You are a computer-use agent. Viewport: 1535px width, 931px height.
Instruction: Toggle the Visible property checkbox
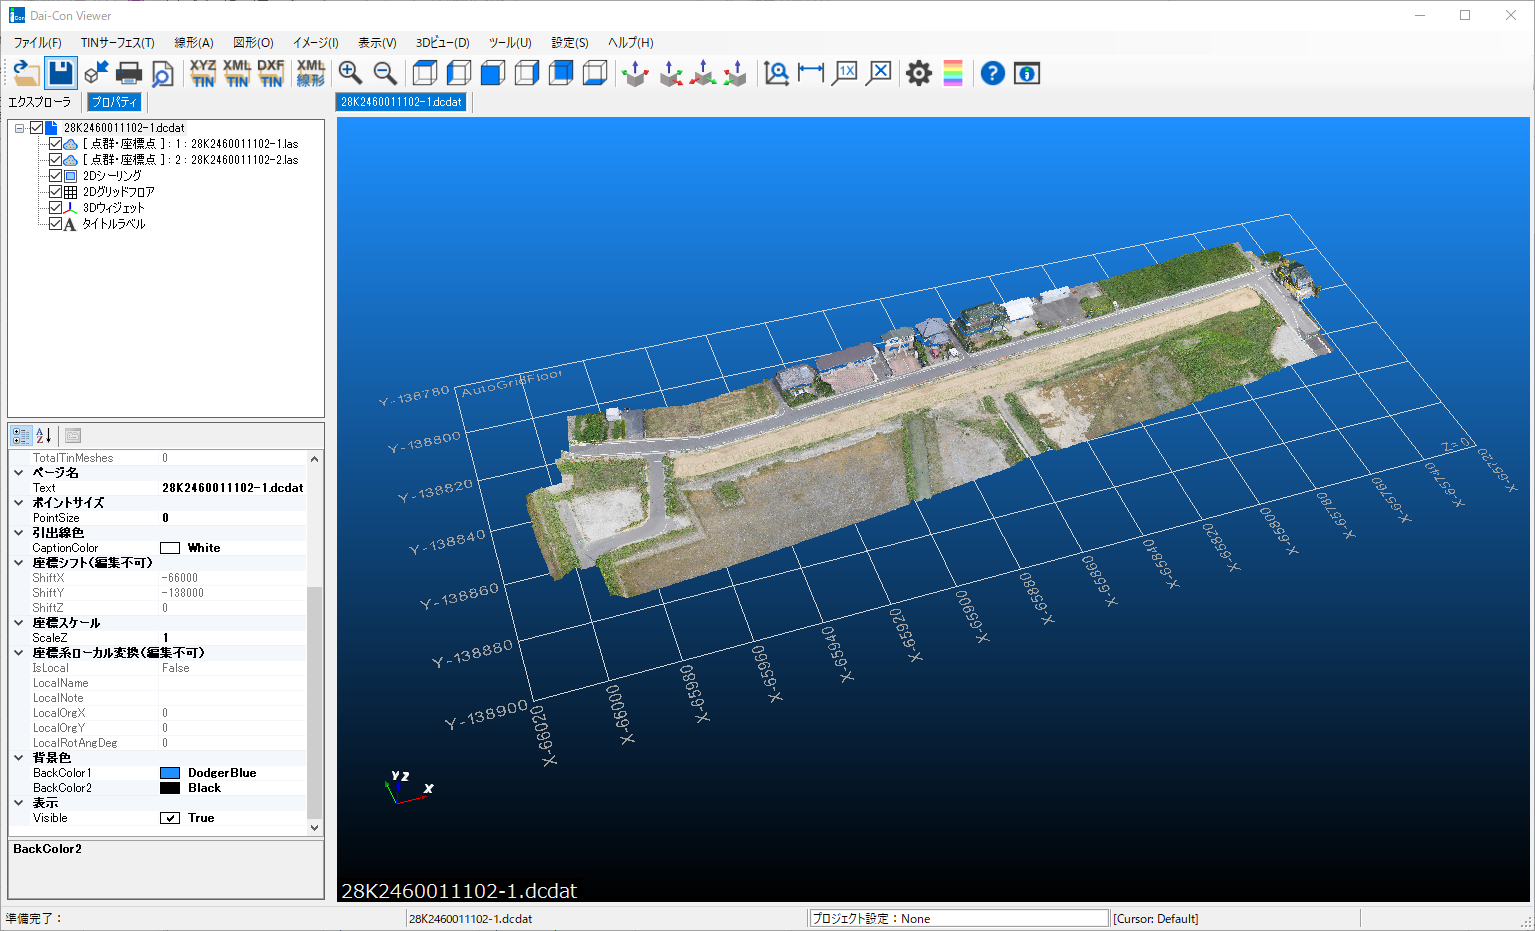tap(170, 818)
